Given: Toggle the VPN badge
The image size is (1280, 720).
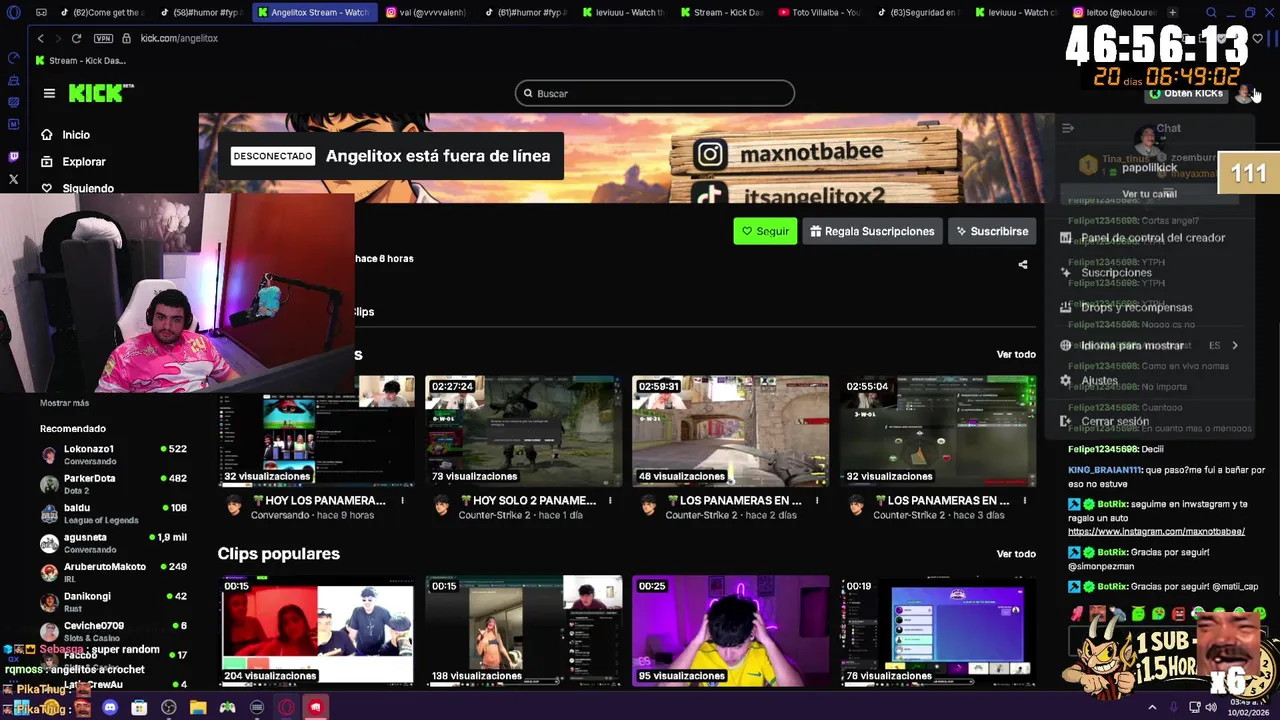Looking at the screenshot, I should [103, 38].
